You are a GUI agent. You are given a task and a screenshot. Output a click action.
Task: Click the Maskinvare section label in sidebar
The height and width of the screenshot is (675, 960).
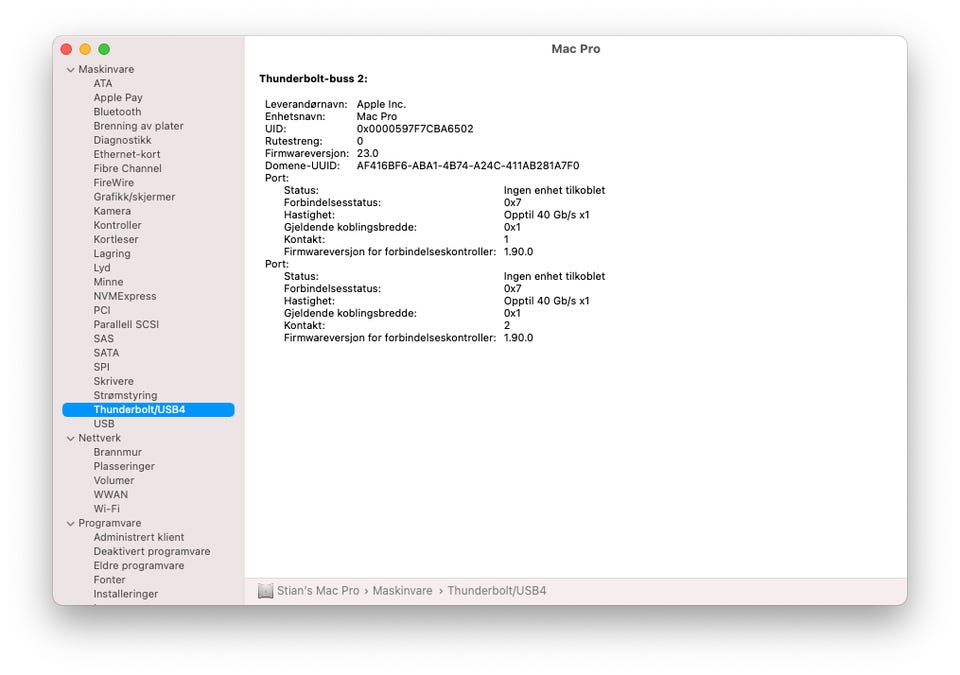106,69
